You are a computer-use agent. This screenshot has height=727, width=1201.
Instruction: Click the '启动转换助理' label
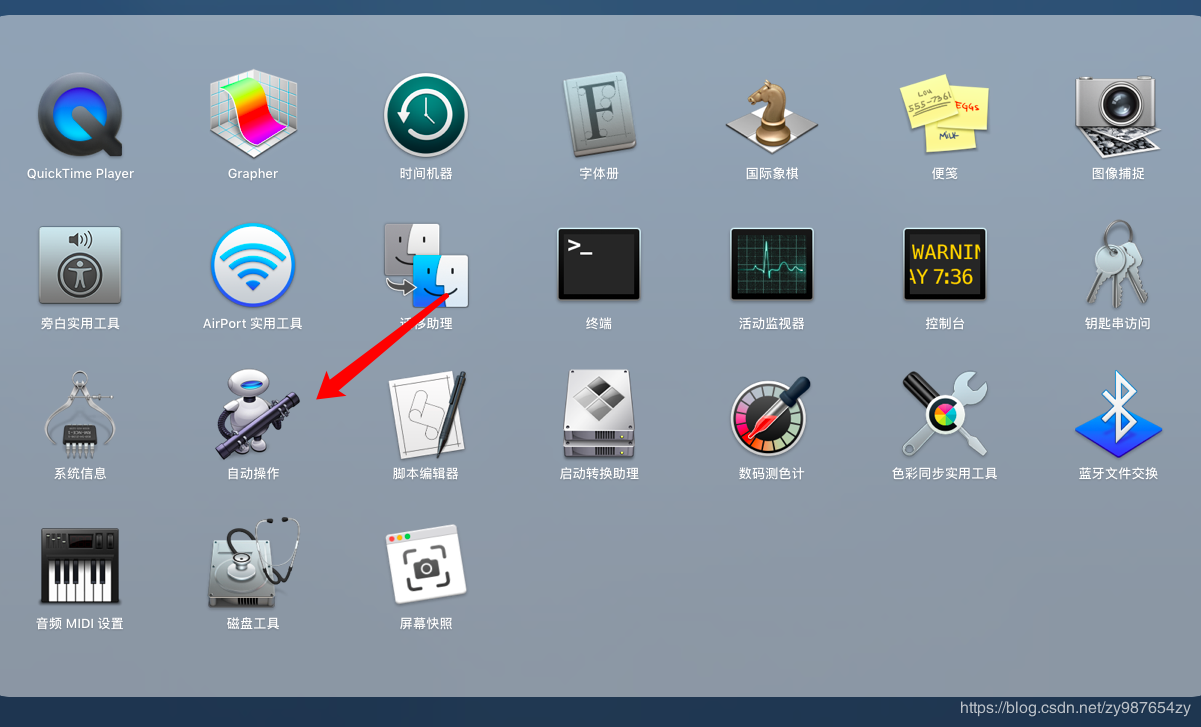click(x=599, y=474)
